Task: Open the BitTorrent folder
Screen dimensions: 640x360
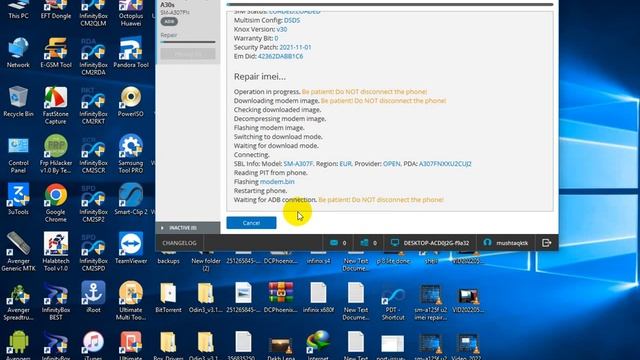Action: pyautogui.click(x=168, y=297)
